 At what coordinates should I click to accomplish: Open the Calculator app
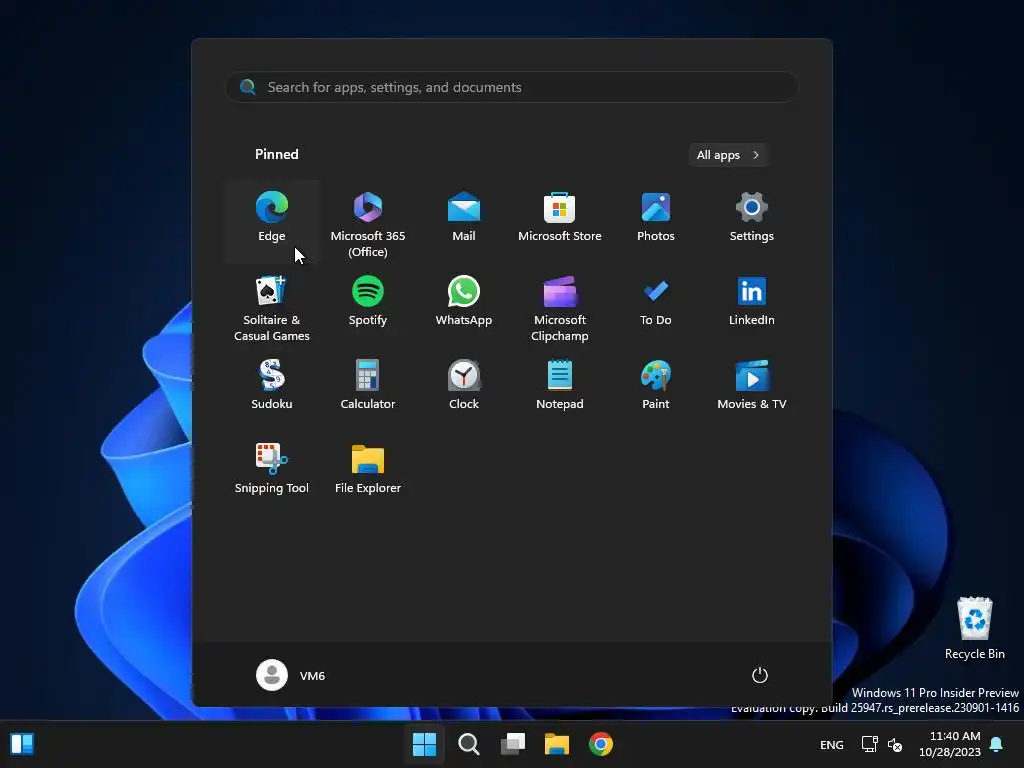click(368, 388)
